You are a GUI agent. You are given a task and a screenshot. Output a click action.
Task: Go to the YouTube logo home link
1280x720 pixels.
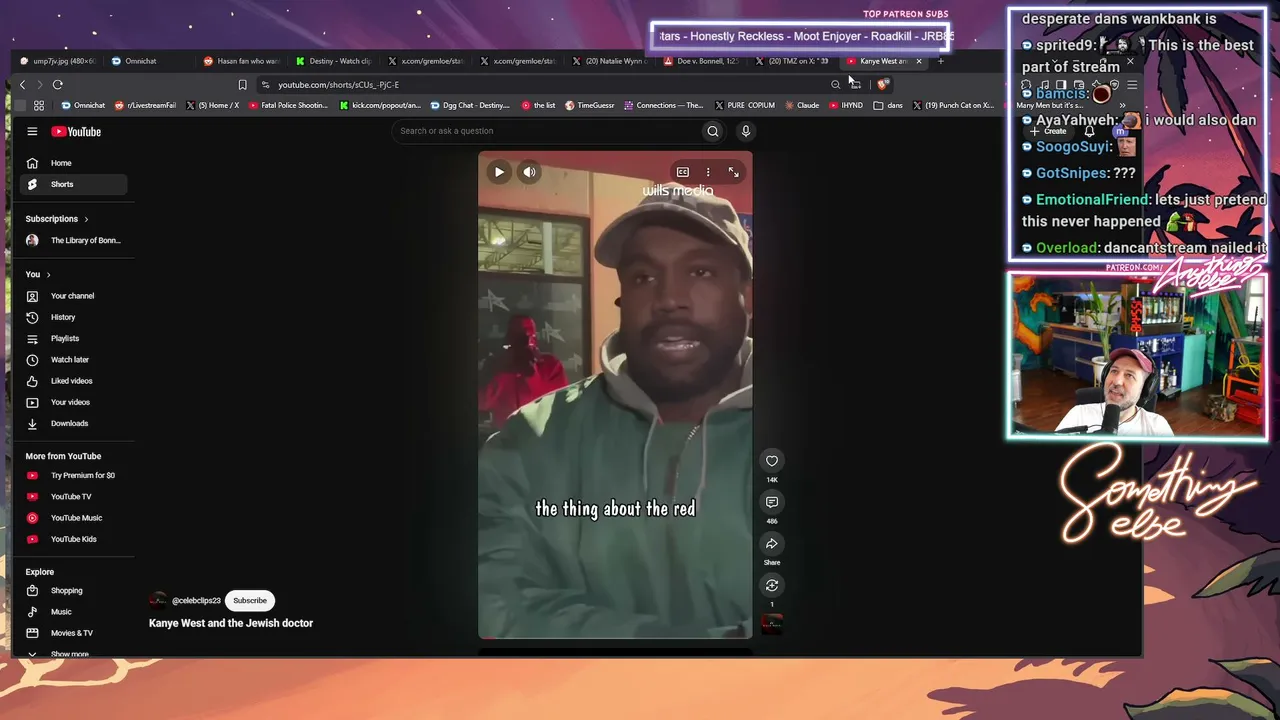[76, 131]
